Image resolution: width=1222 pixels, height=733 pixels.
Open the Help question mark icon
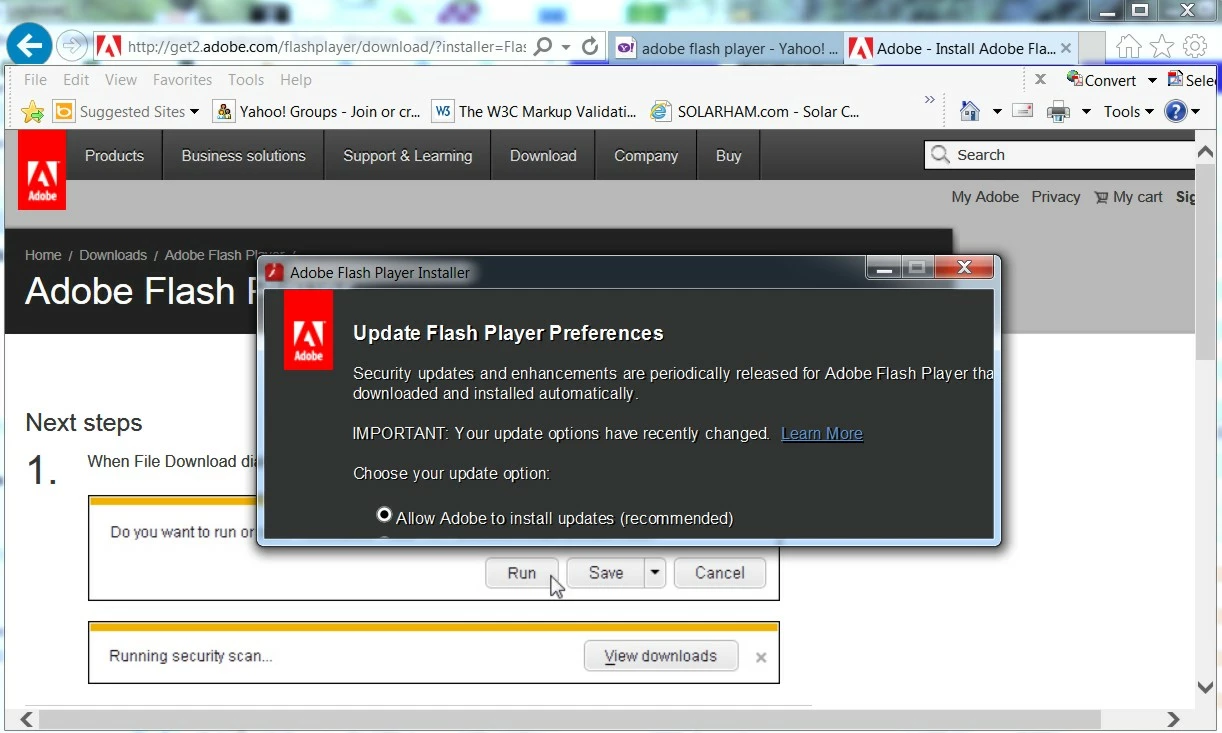[x=1175, y=112]
